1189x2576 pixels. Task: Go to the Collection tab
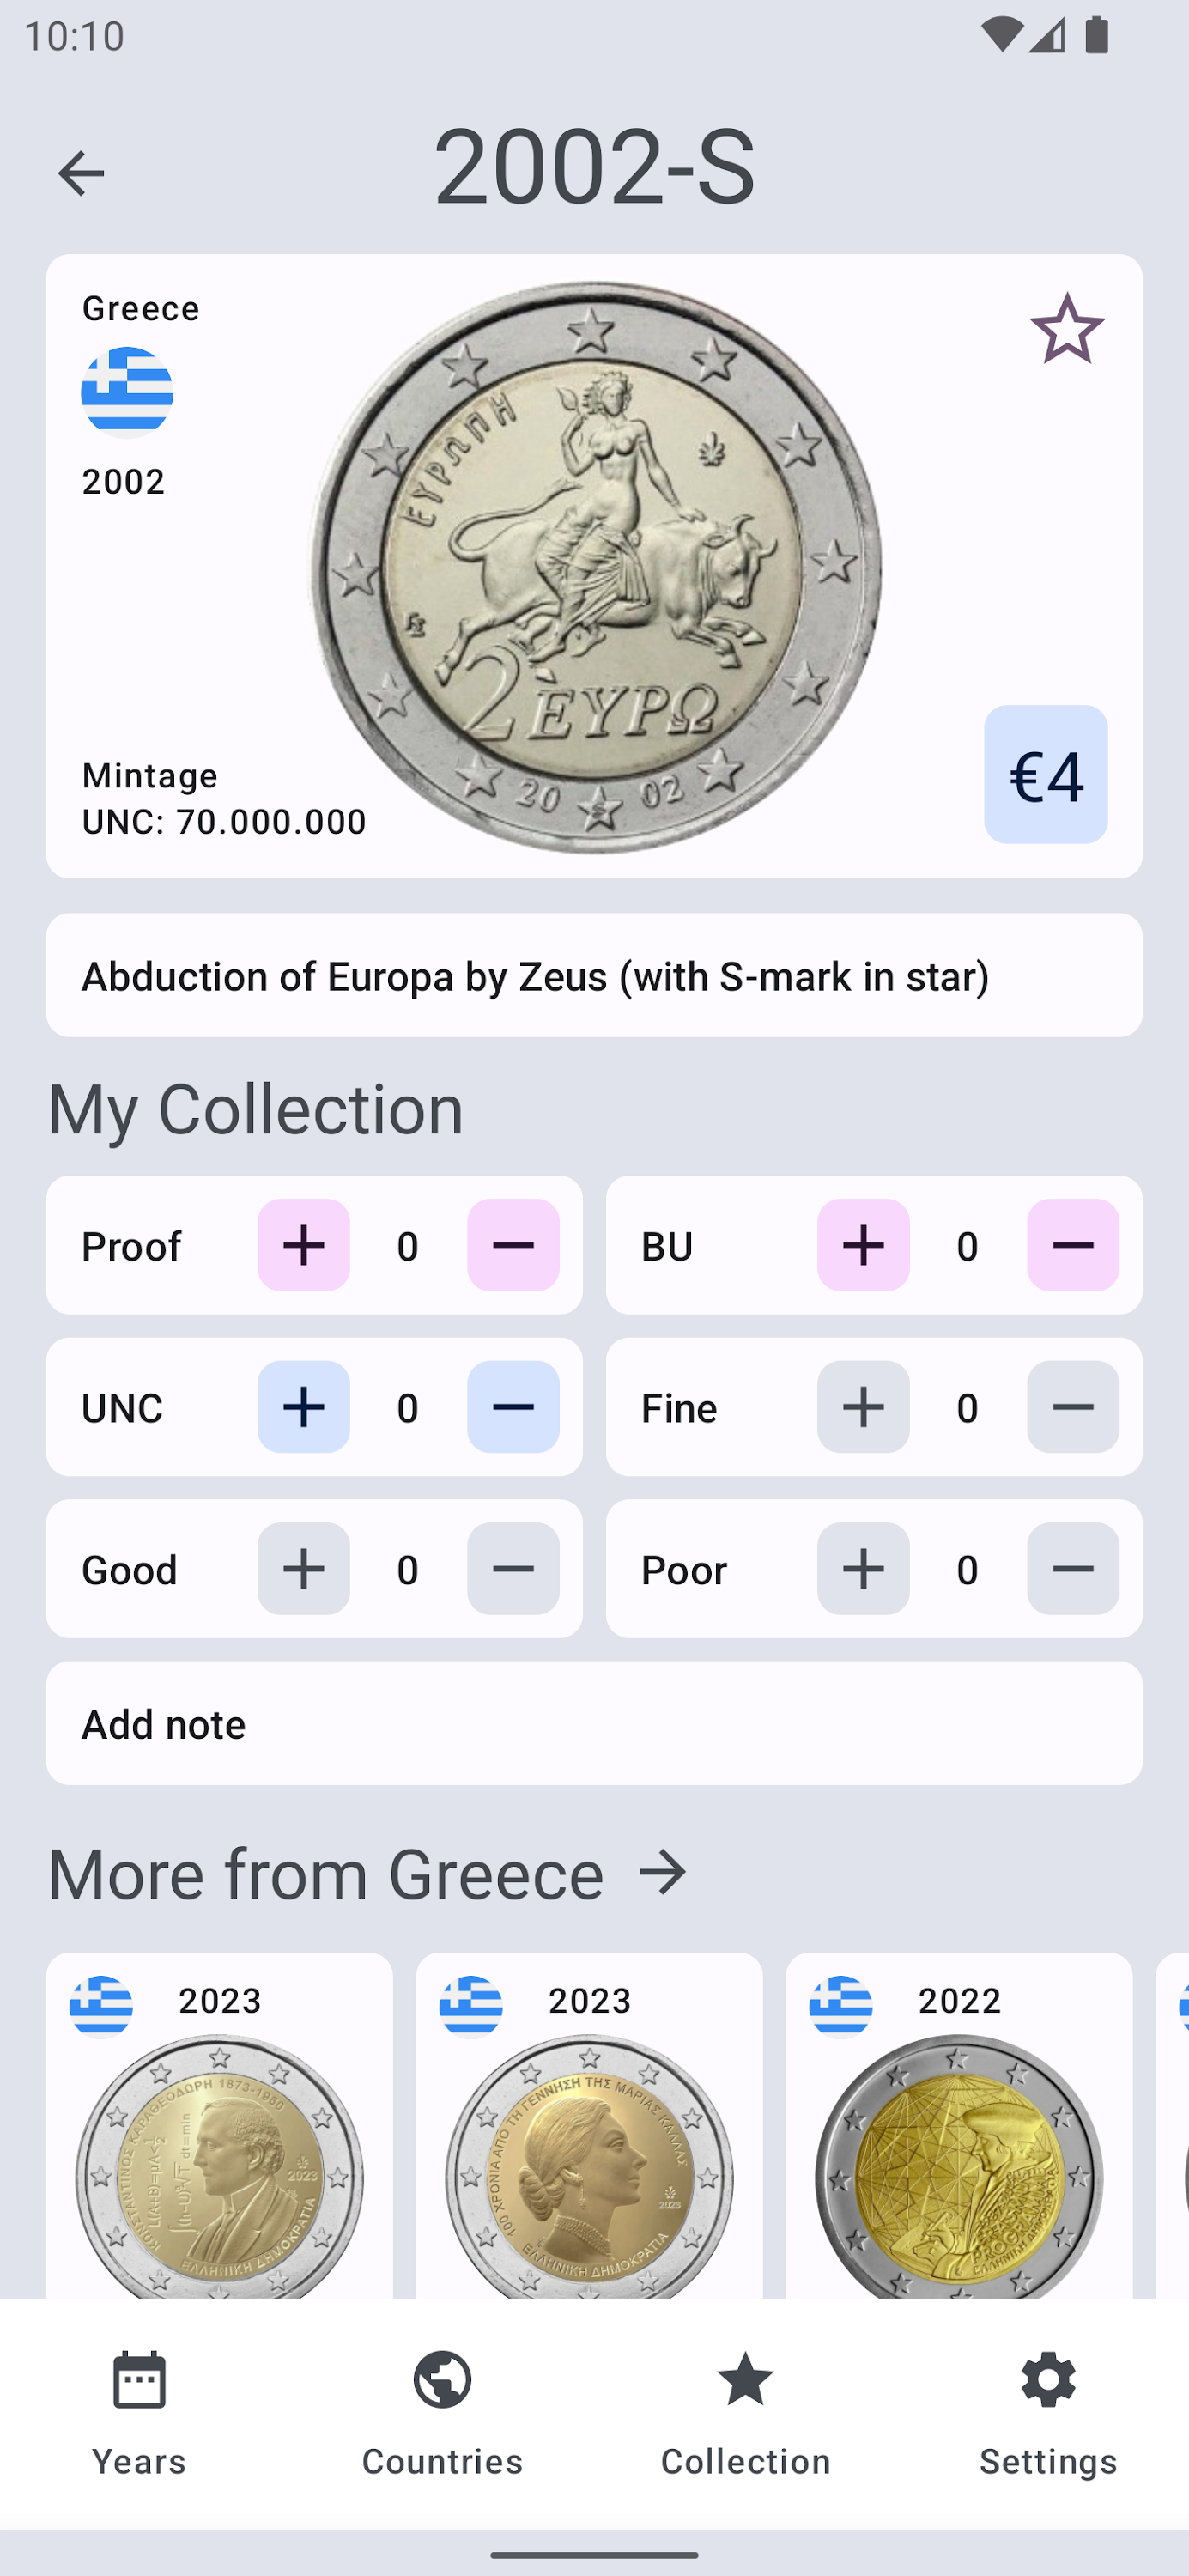point(746,2412)
